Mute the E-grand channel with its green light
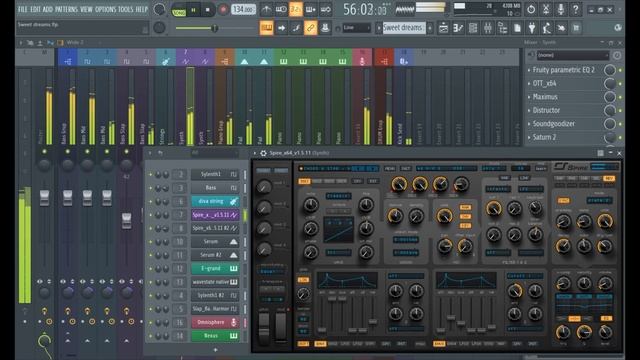Viewport: 640px width, 360px height. 151,269
